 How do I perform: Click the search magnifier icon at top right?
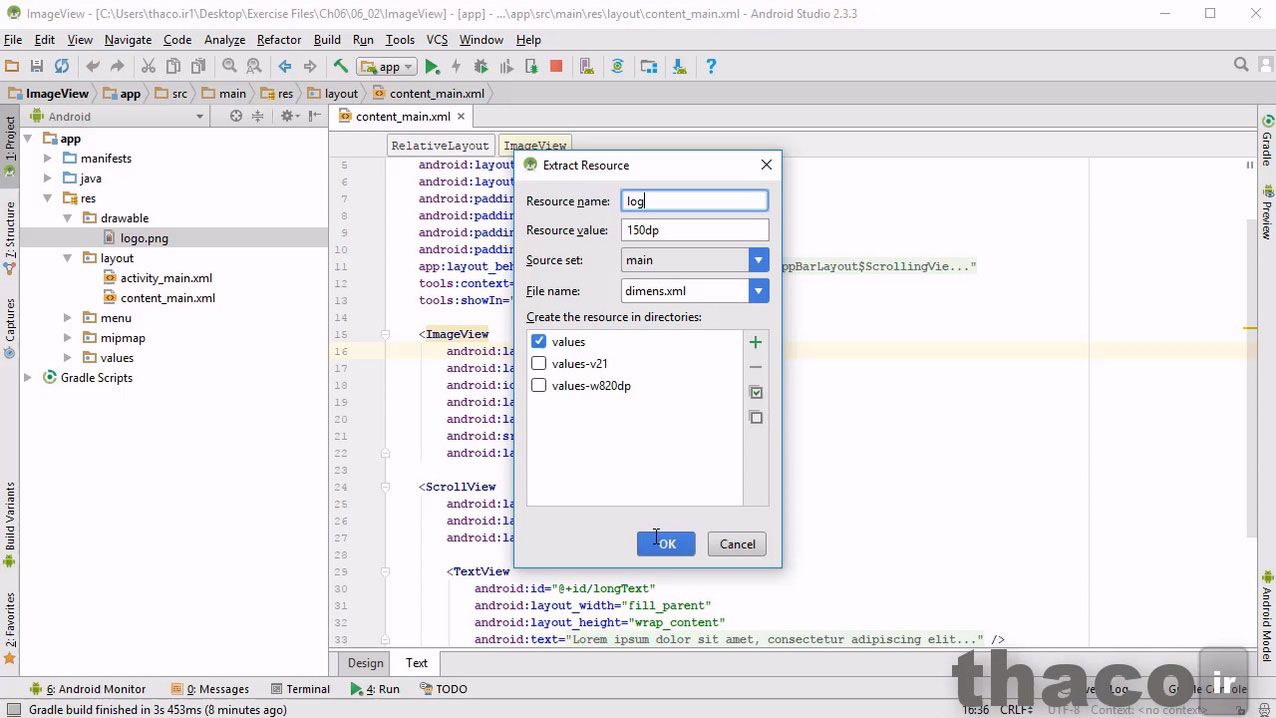click(x=1241, y=65)
